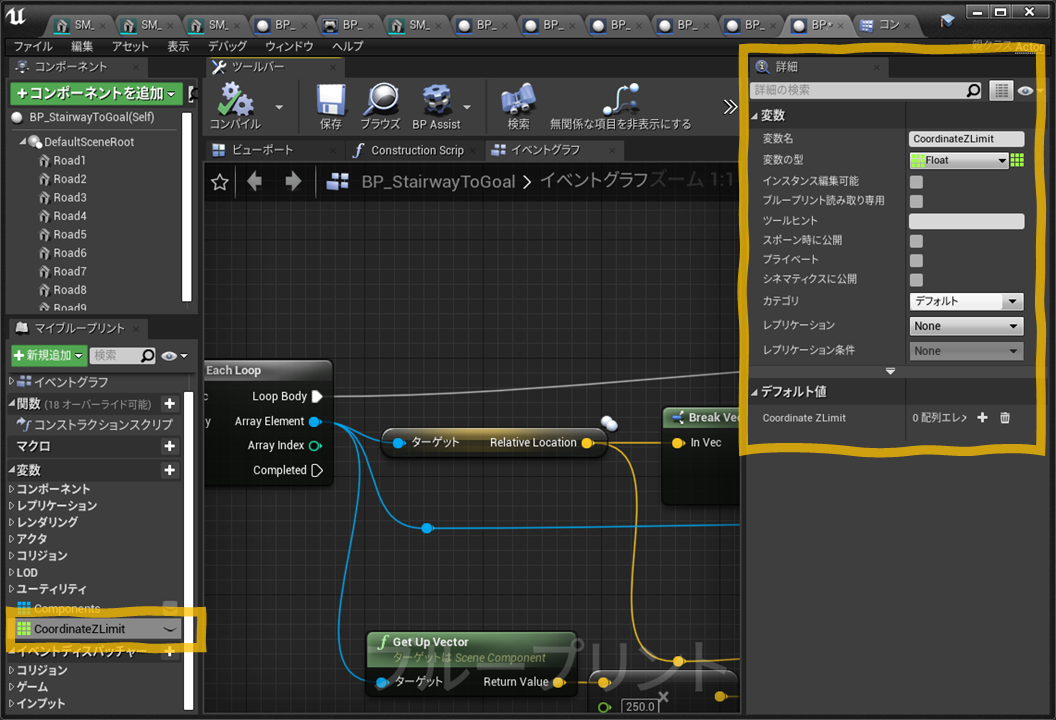The image size is (1056, 720).
Task: Open the レプリケーション None dropdown
Action: (966, 326)
